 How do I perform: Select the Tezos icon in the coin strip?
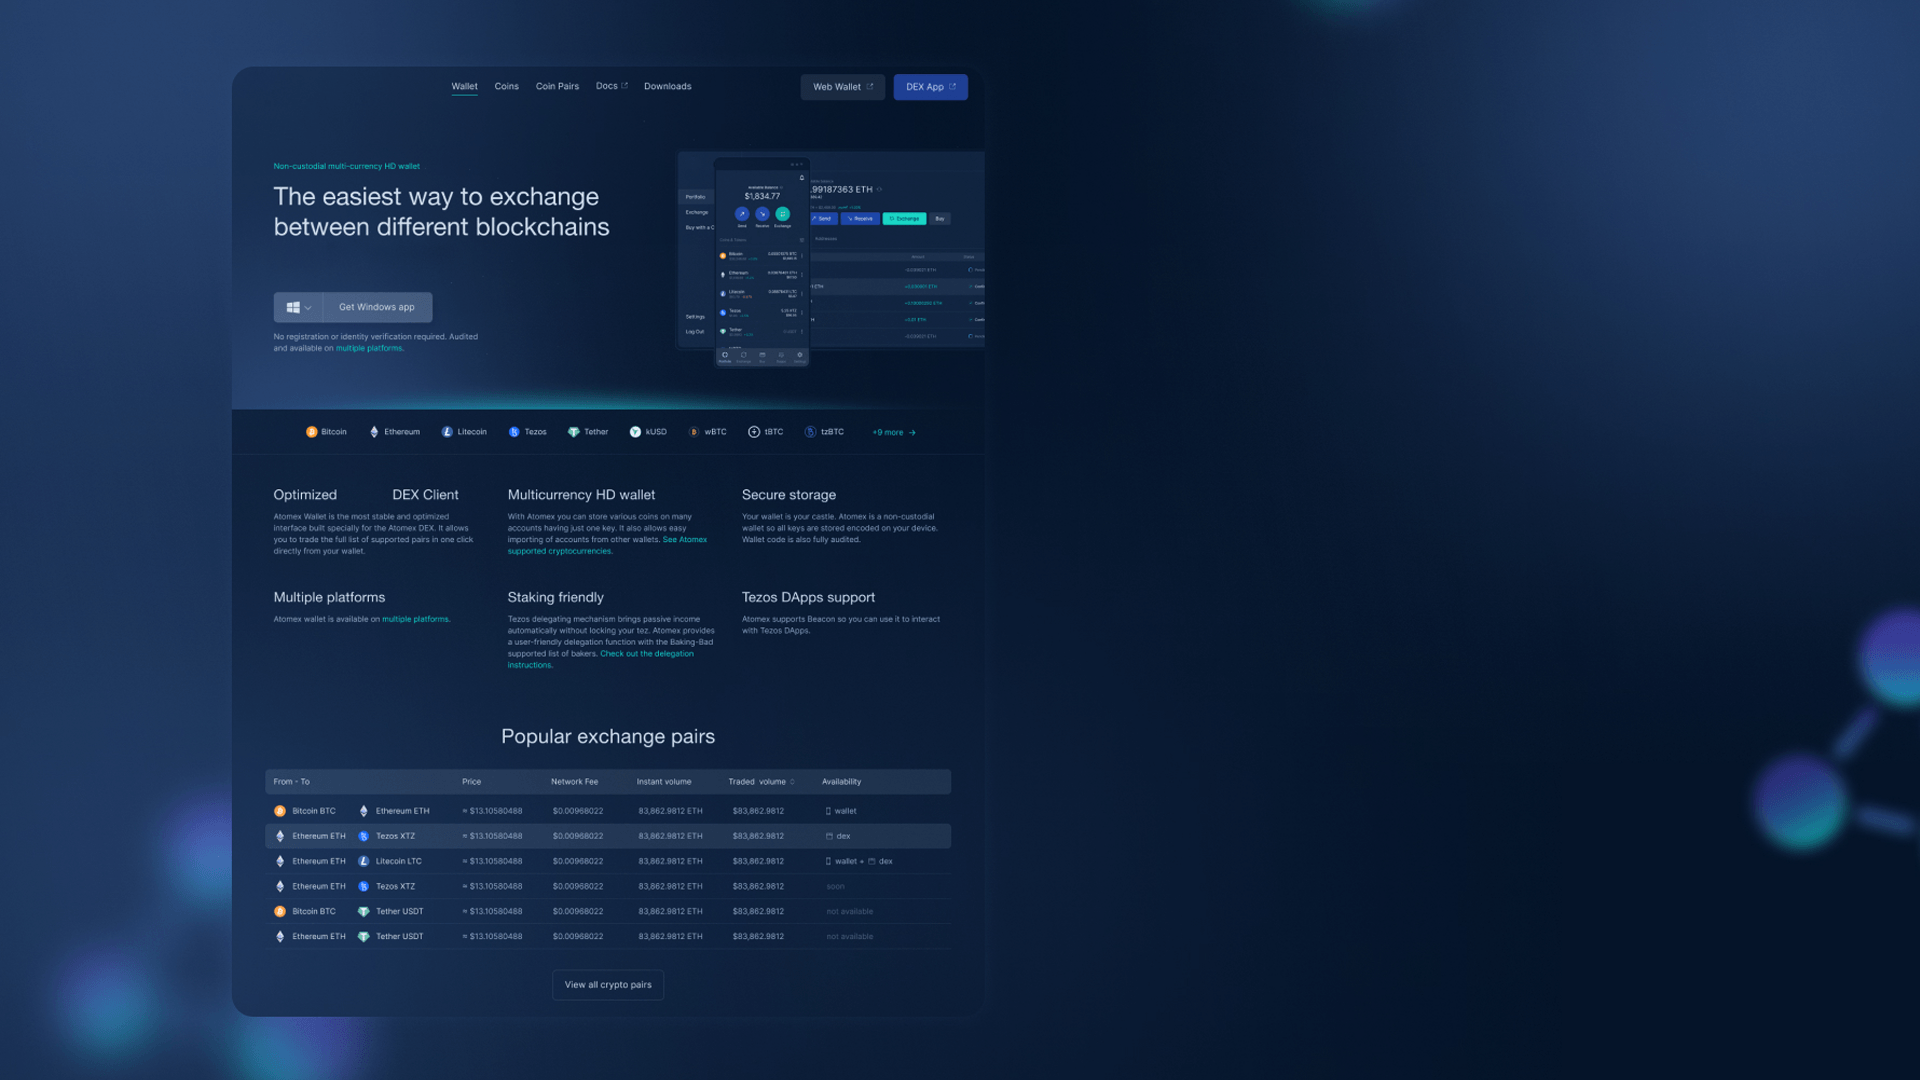tap(514, 432)
